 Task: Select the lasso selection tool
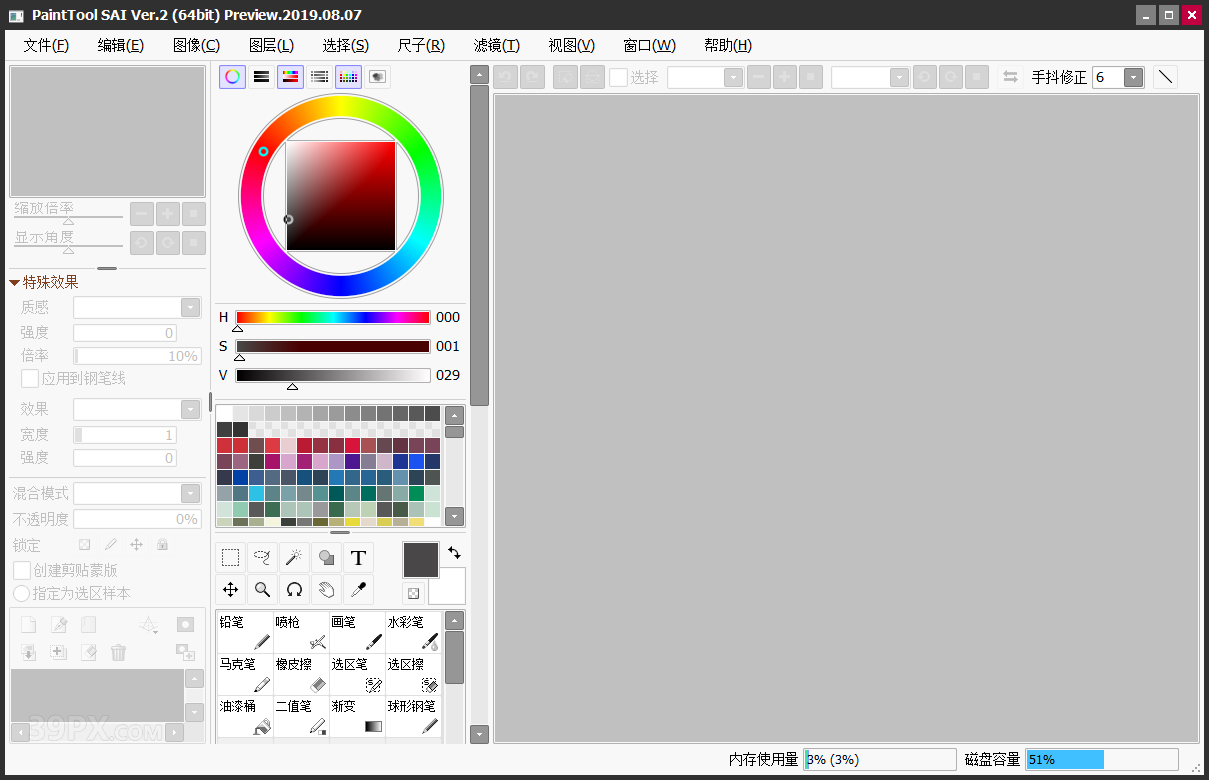pos(262,558)
